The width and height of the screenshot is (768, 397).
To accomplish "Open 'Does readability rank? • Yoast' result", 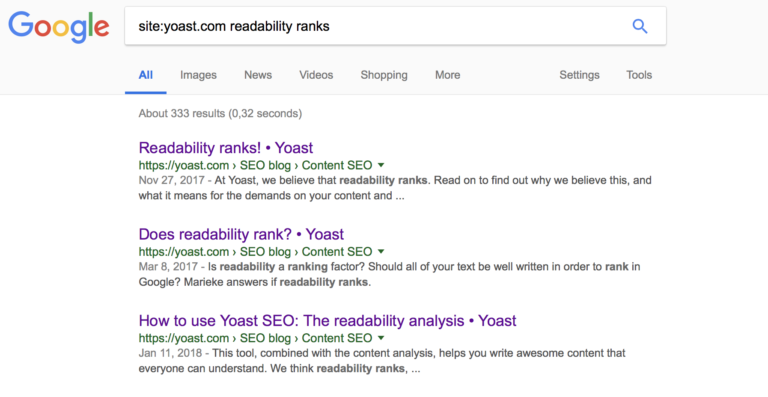I will point(241,234).
